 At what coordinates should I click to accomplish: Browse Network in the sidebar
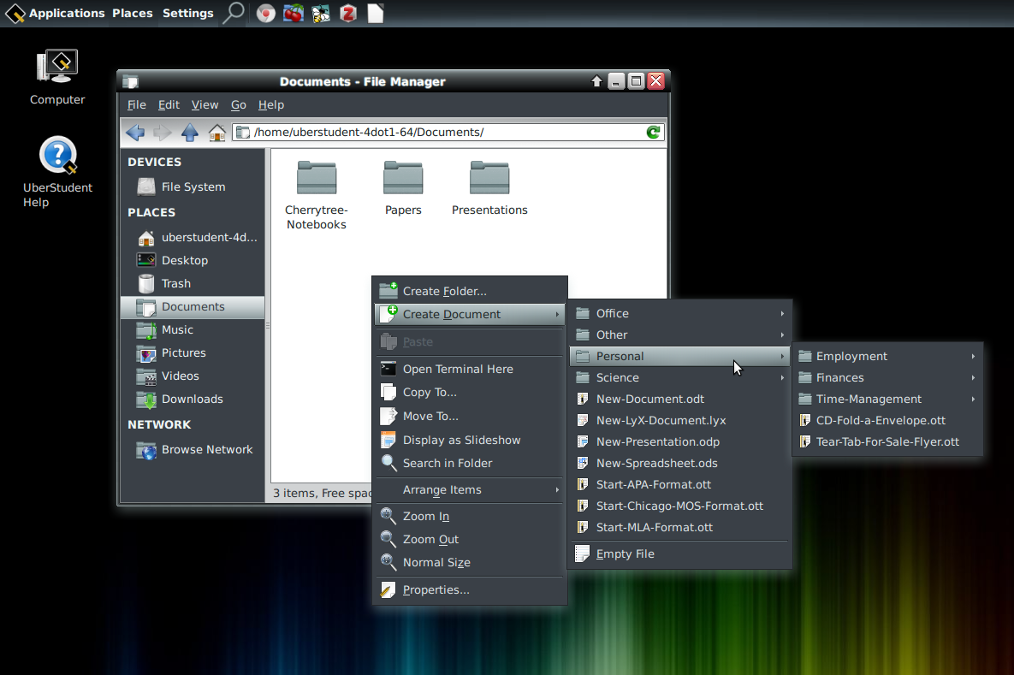point(206,450)
